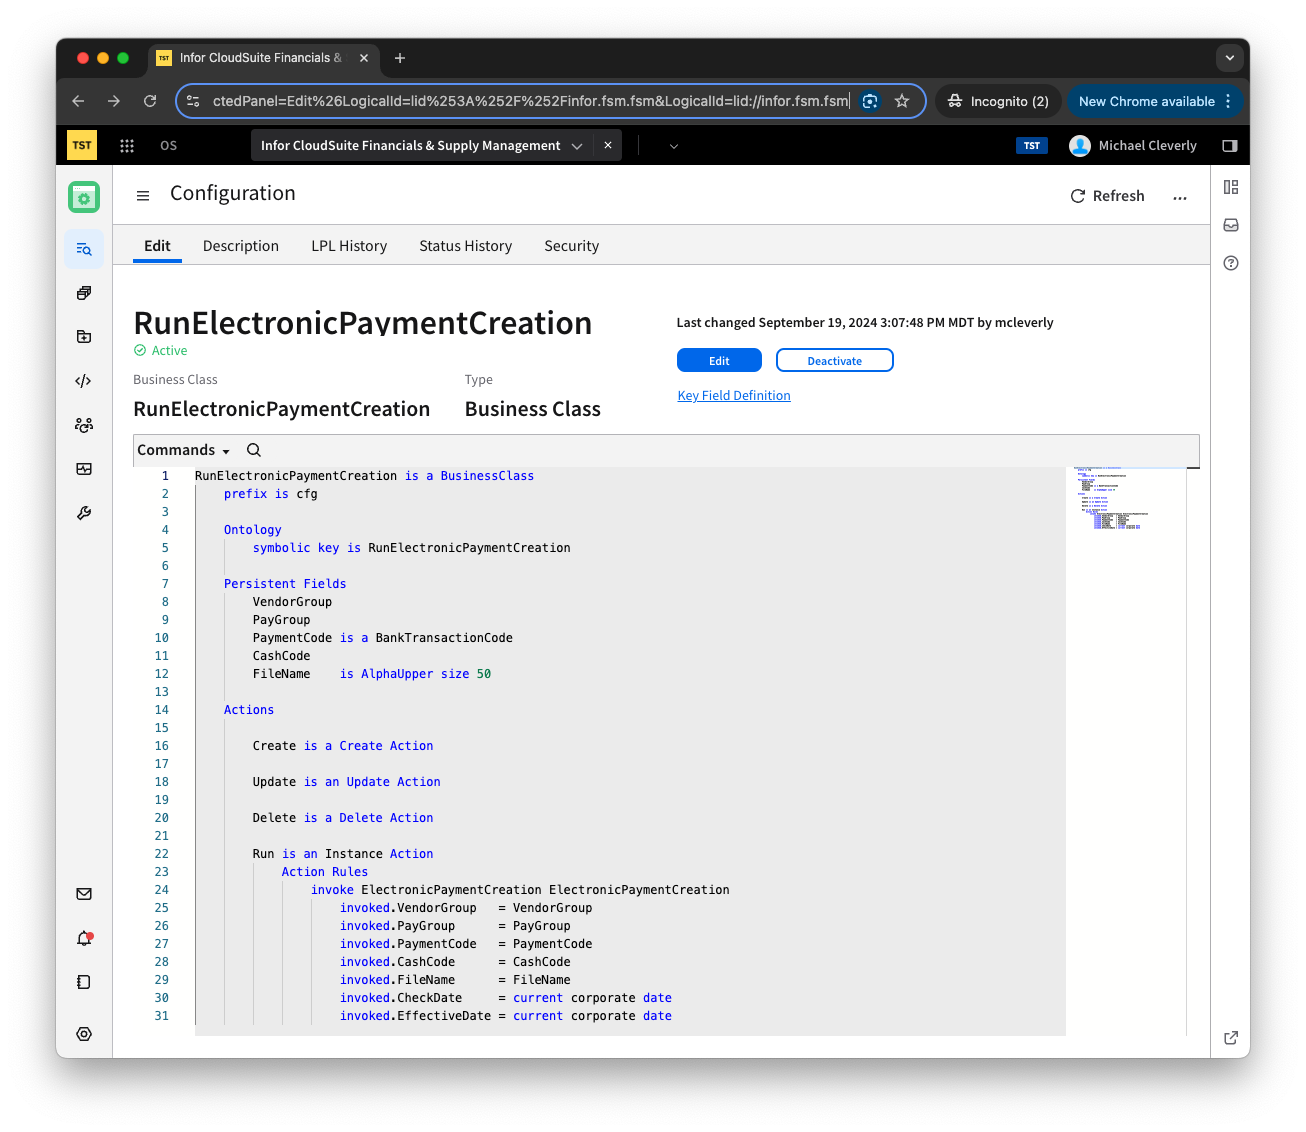
Task: Open the user group sidebar icon
Action: click(84, 425)
